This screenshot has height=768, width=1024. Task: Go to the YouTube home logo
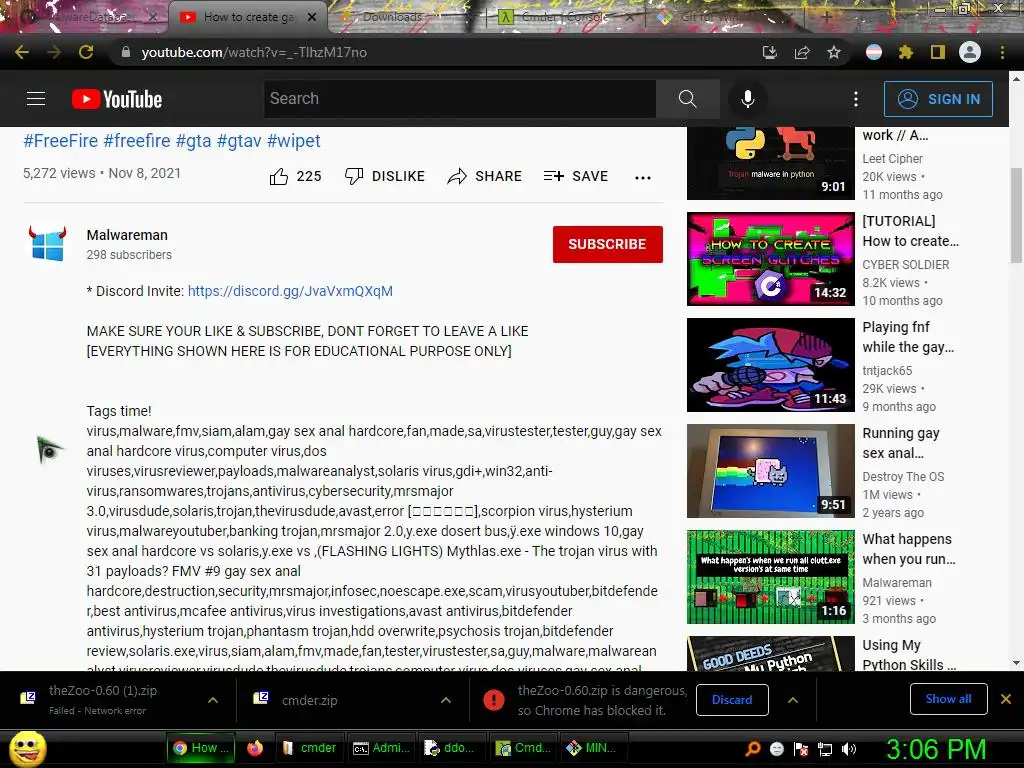click(x=117, y=99)
